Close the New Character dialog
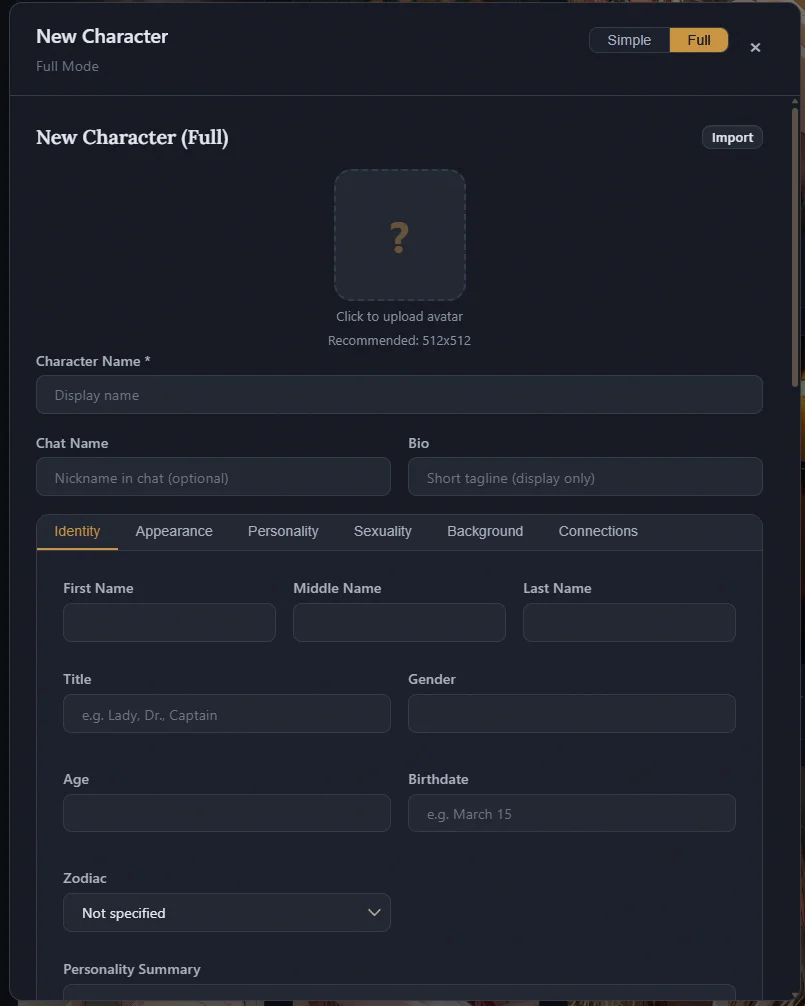The image size is (805, 1006). tap(755, 47)
